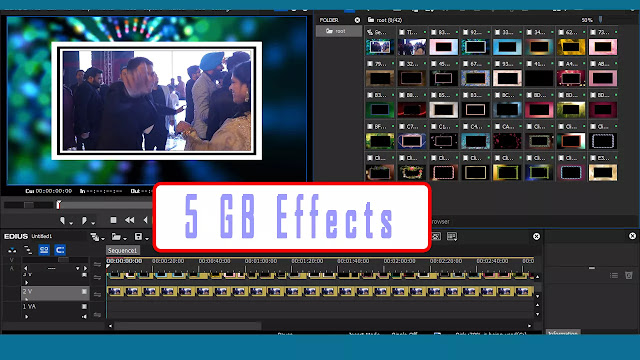The image size is (640, 360).
Task: Click the root (8/42) folder path icon
Action: click(371, 20)
